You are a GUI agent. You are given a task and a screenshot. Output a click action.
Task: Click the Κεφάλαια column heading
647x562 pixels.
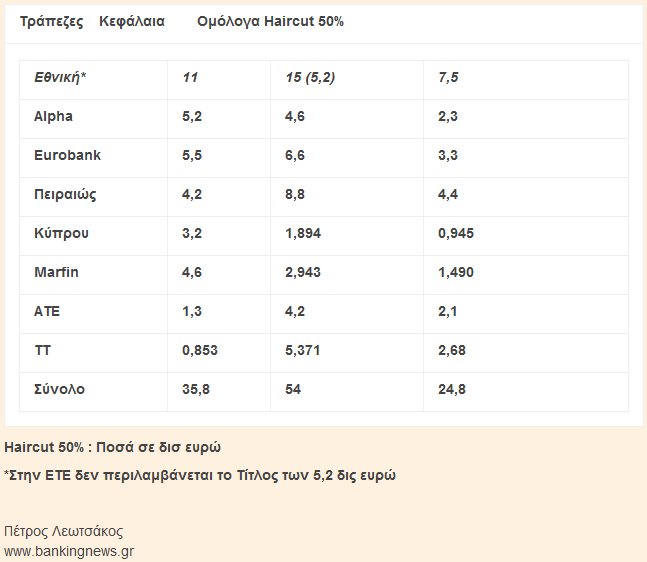132,21
